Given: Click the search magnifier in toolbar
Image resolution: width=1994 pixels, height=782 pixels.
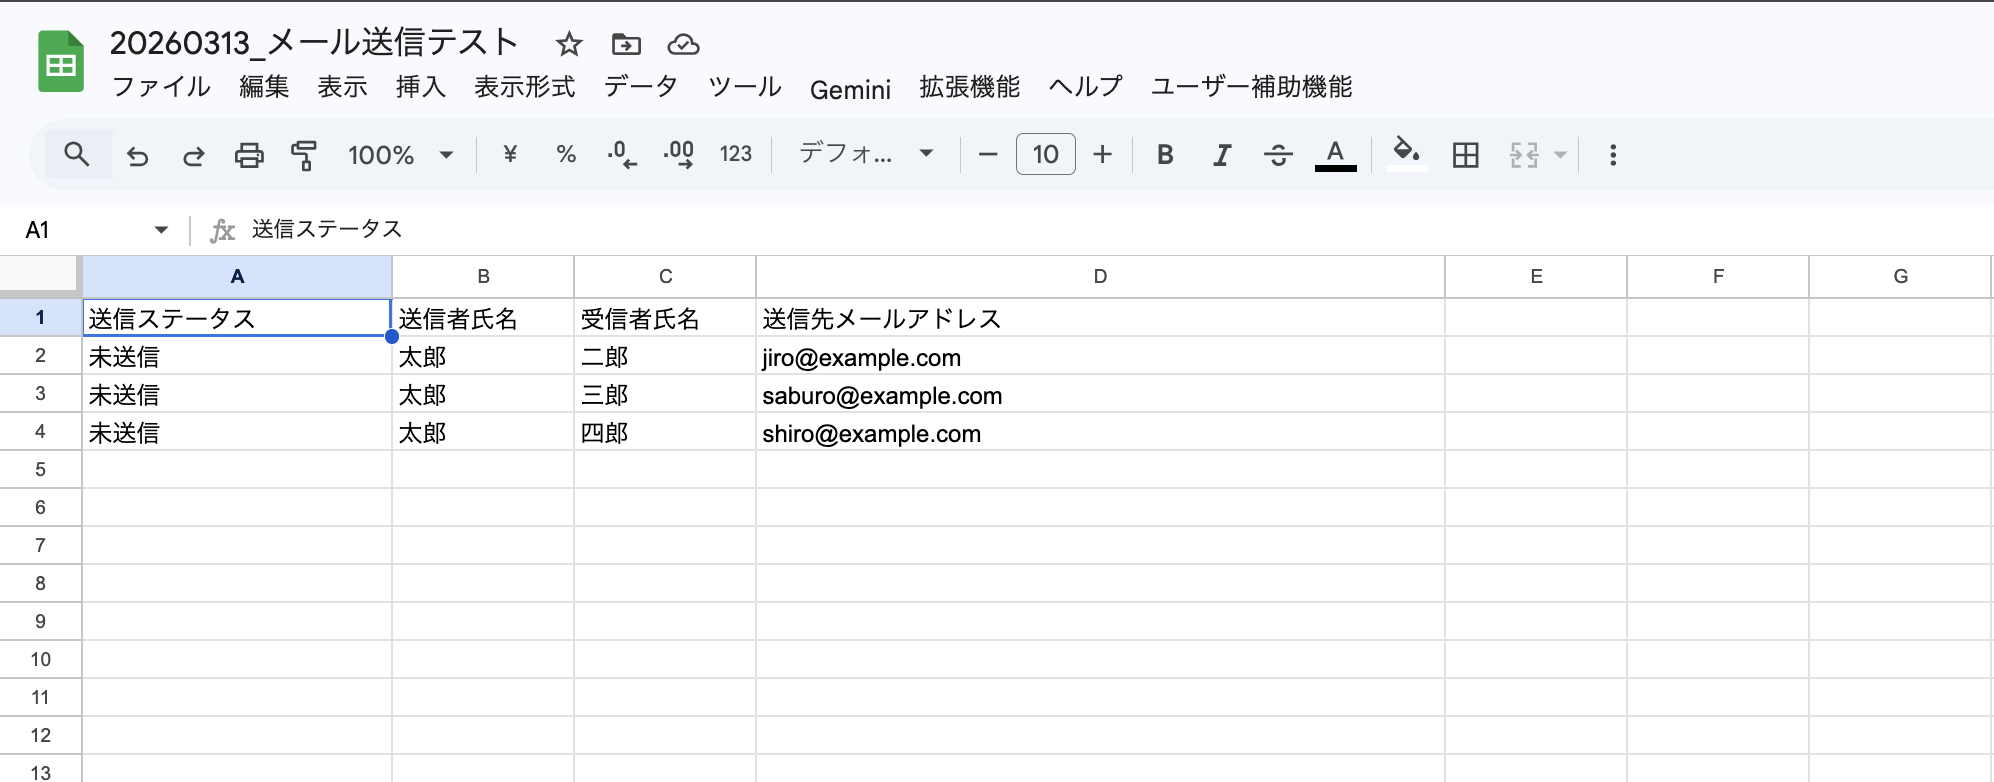Looking at the screenshot, I should click(77, 154).
